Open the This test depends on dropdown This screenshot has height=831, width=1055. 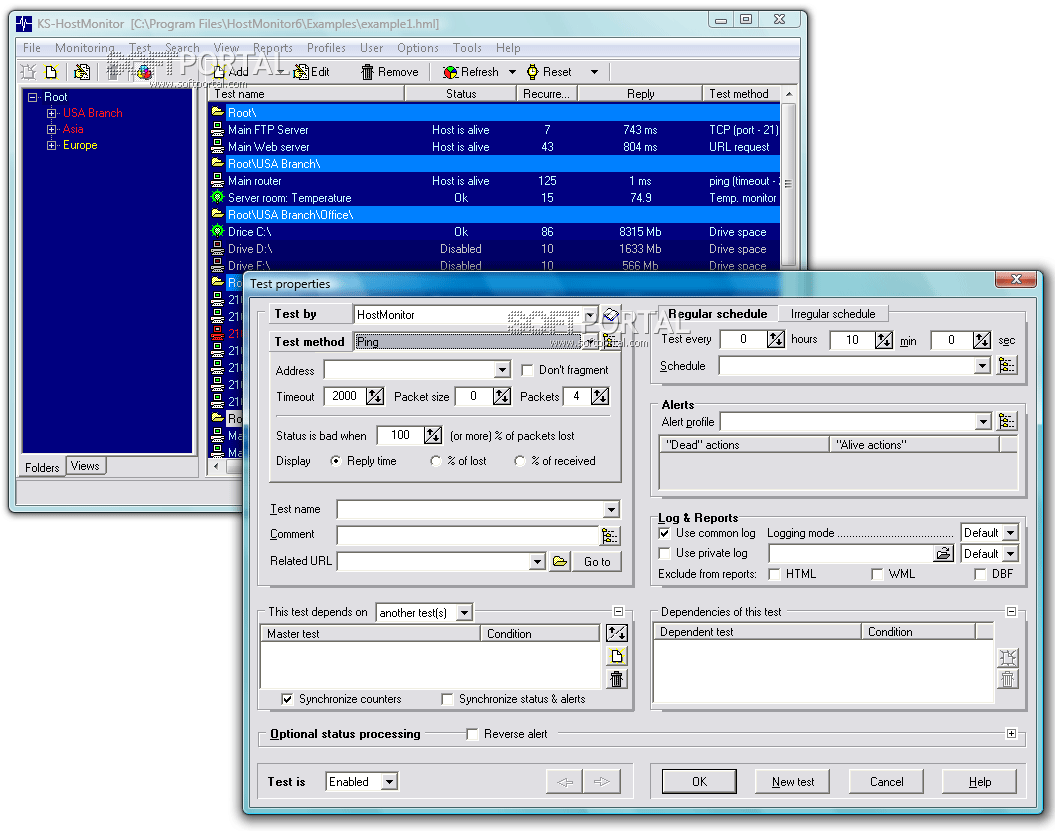(x=464, y=613)
